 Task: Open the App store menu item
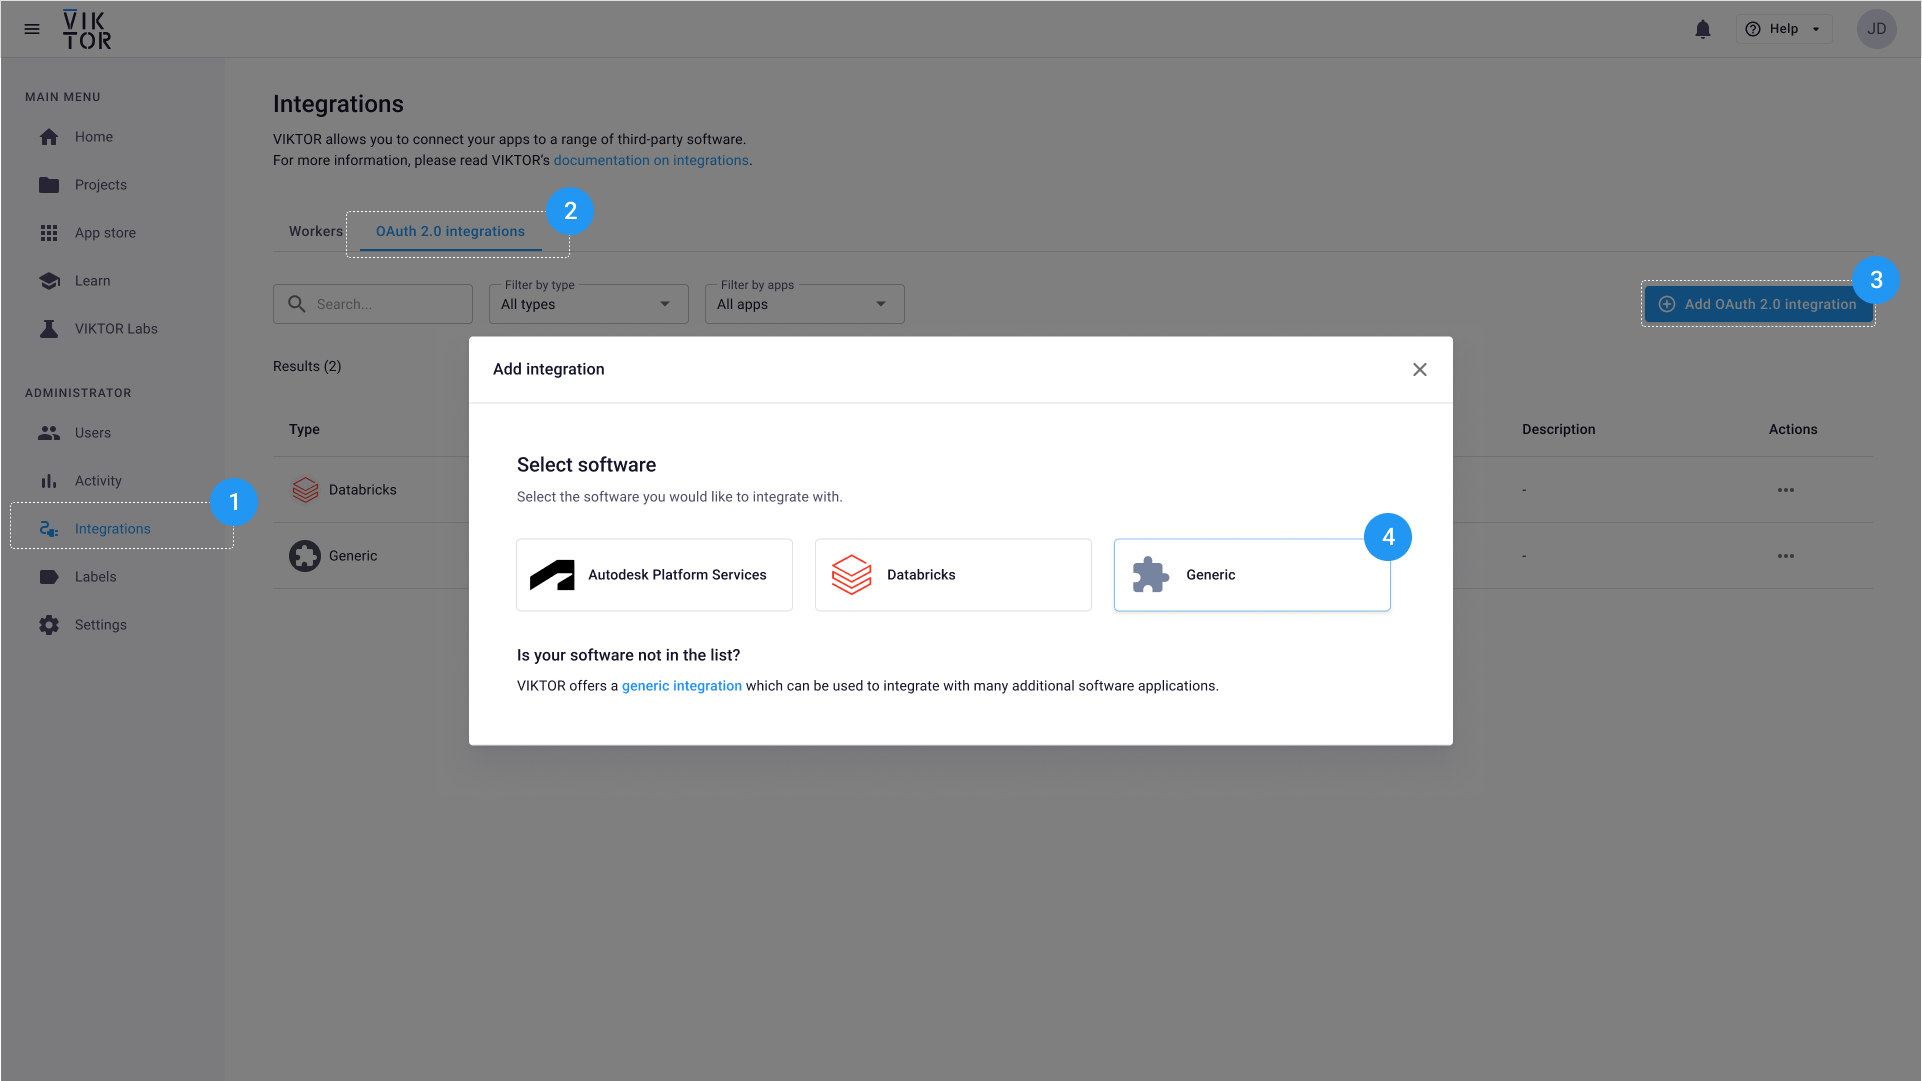(105, 233)
